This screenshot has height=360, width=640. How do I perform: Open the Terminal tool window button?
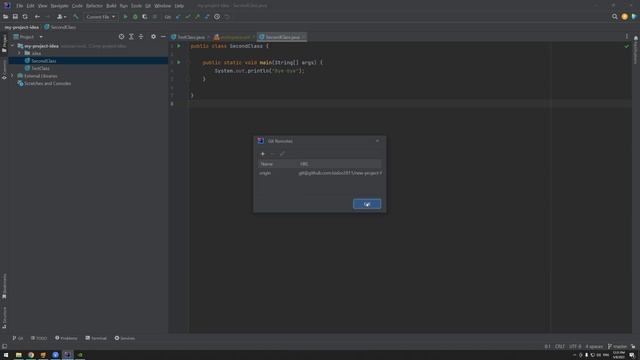coord(96,338)
